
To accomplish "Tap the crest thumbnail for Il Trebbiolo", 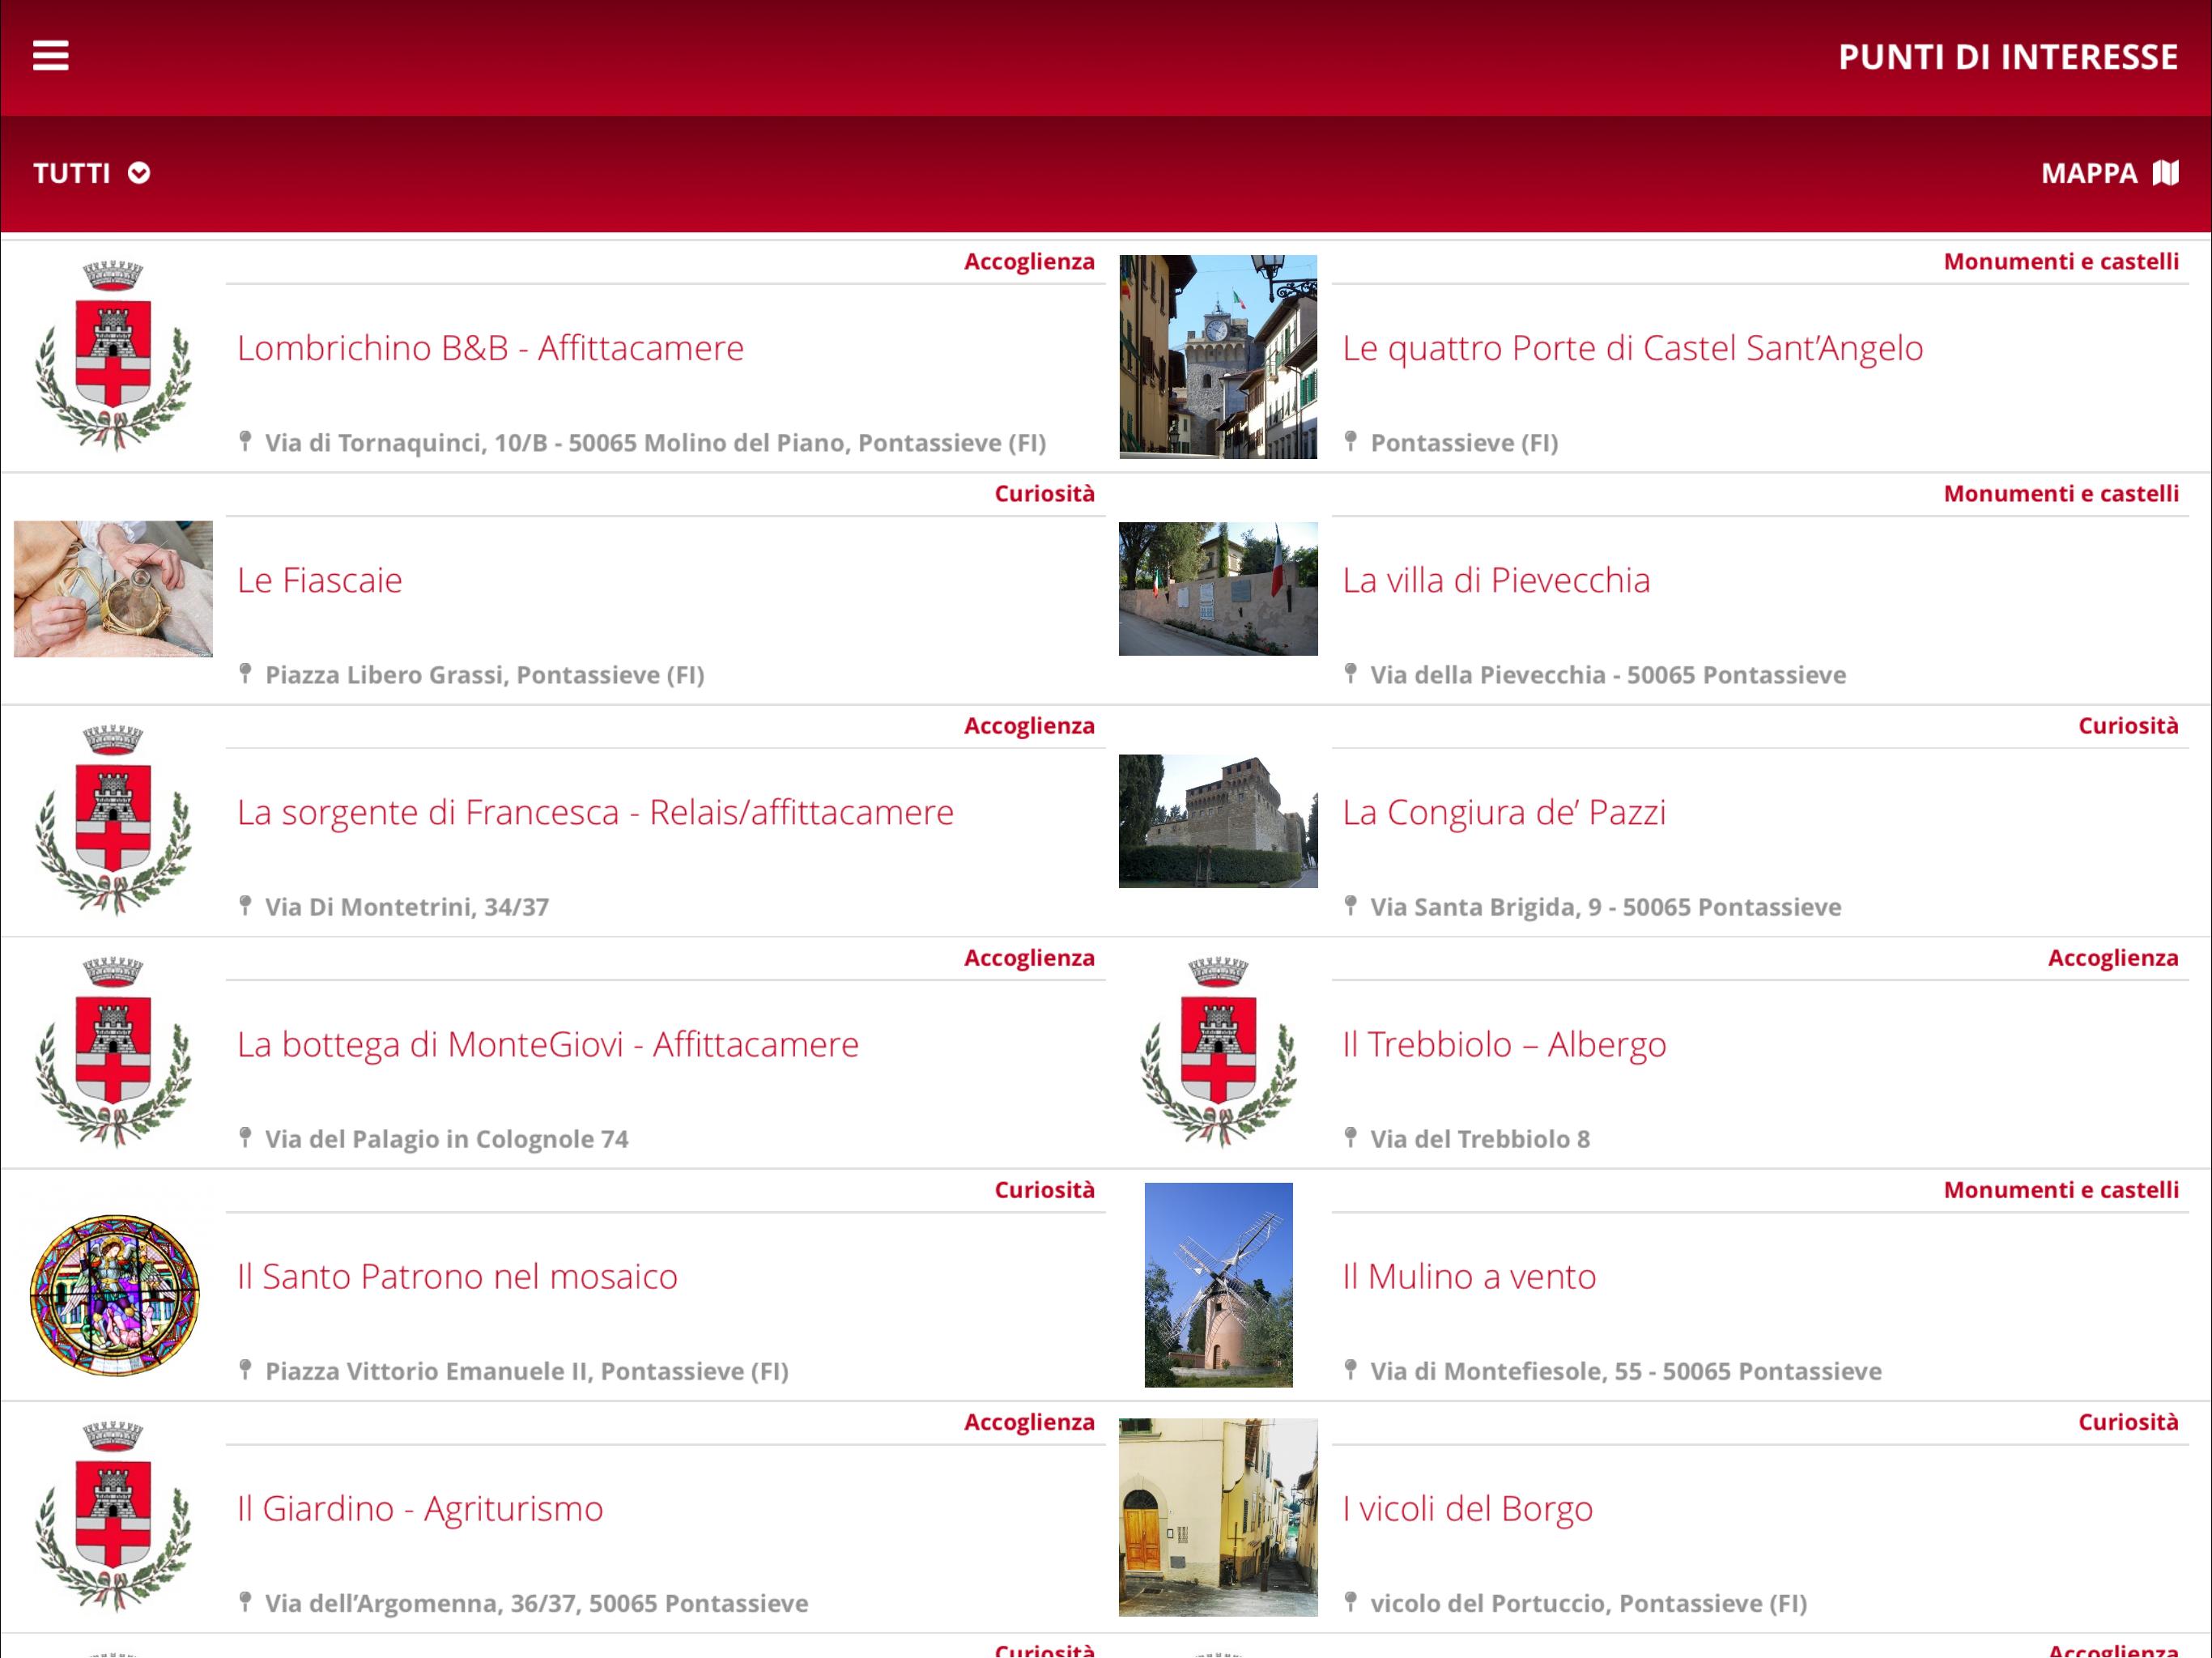I will [x=1218, y=1052].
